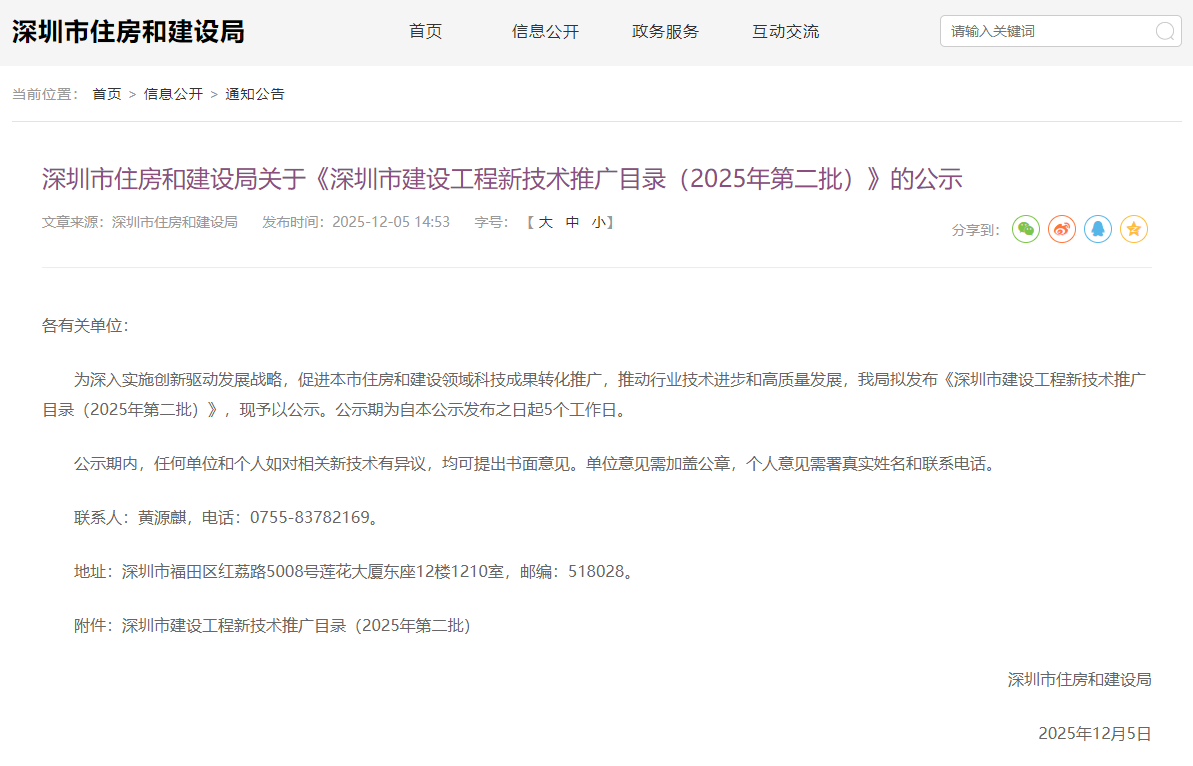Open the 信息公开 top navigation menu
The height and width of the screenshot is (766, 1193).
click(x=545, y=32)
